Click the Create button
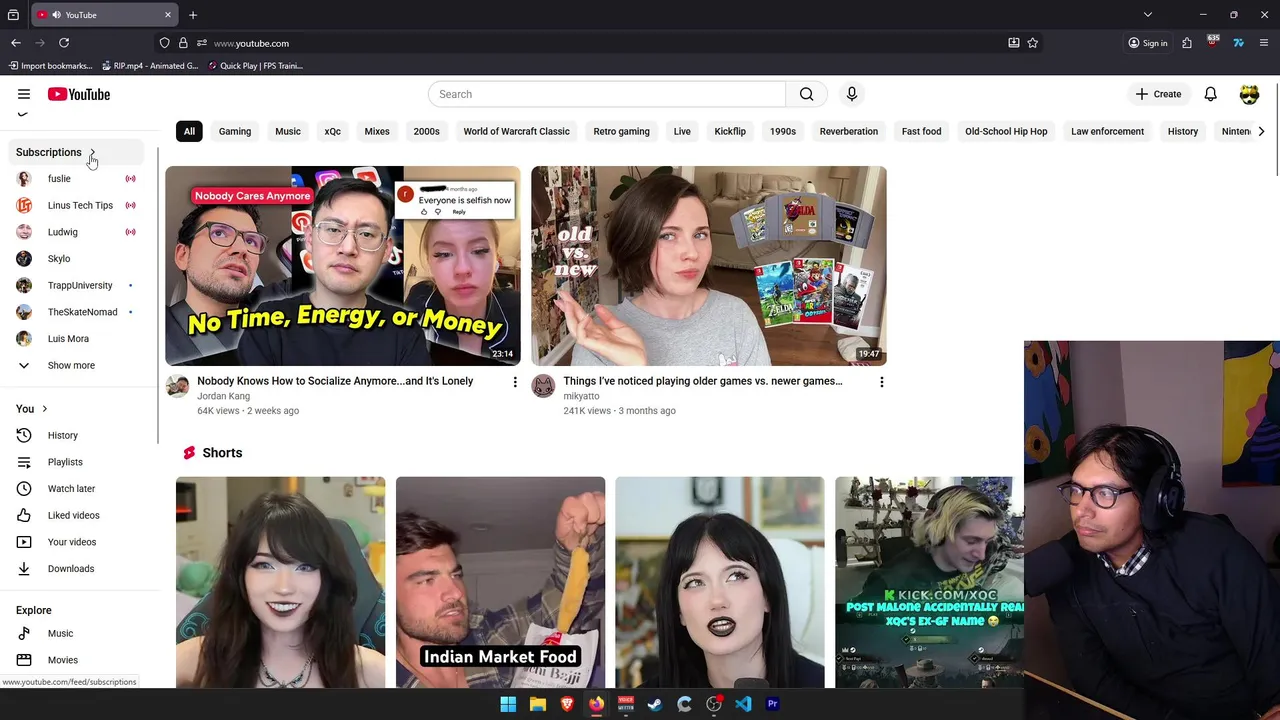 click(x=1158, y=94)
